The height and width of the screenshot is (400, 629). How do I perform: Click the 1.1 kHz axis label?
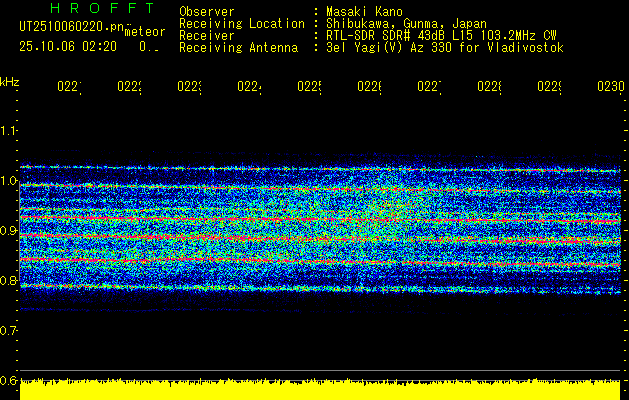8,131
